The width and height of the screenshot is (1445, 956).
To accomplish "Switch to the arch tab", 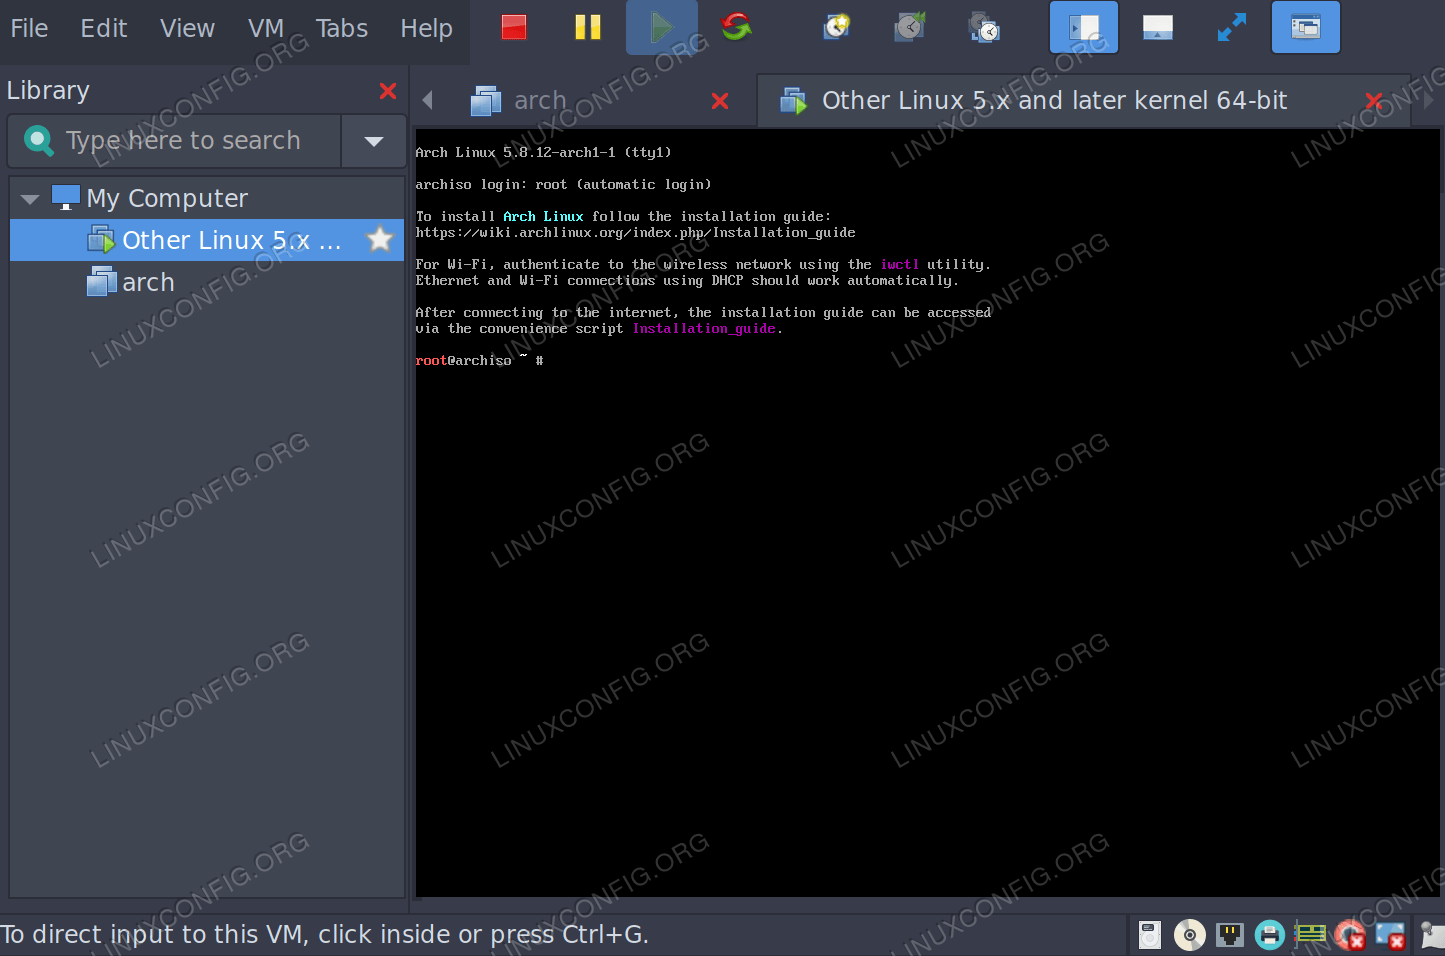I will tap(540, 100).
